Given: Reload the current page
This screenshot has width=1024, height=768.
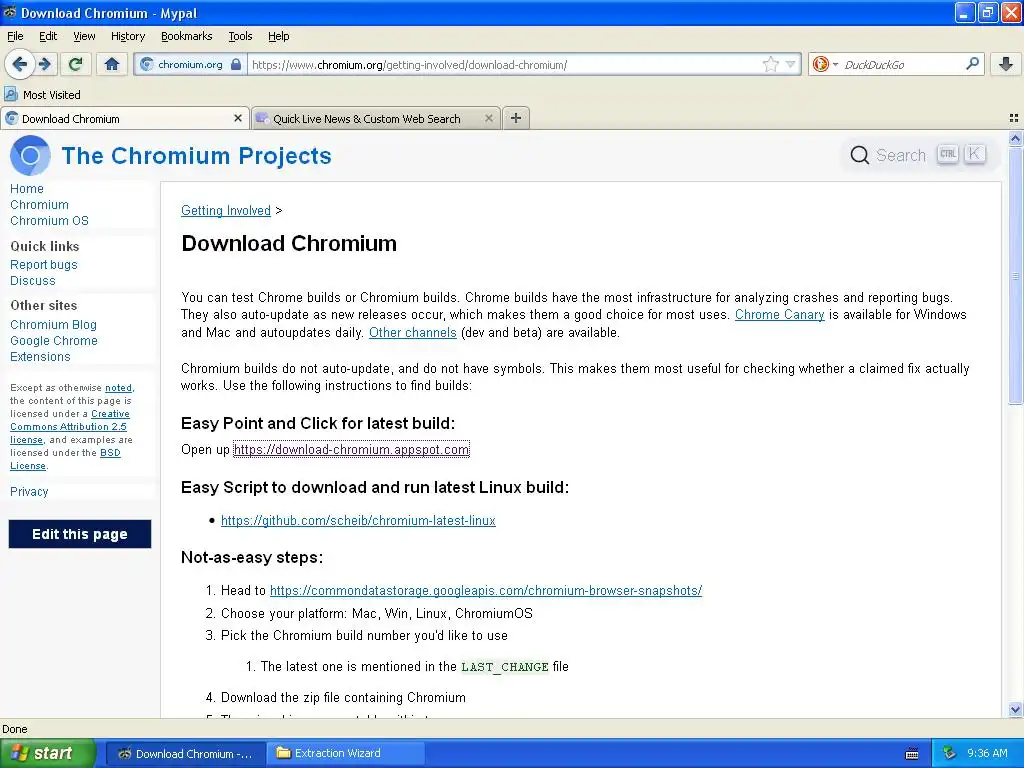Looking at the screenshot, I should 75,64.
